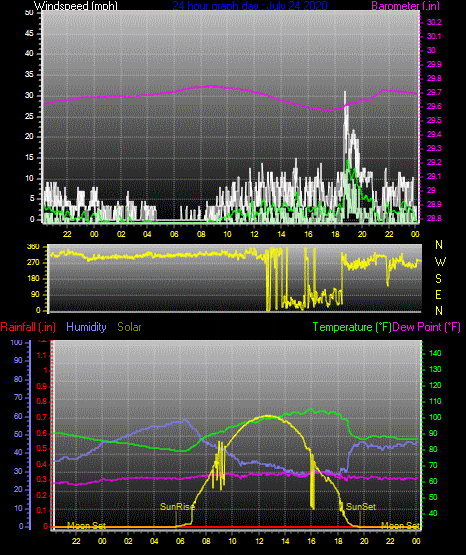
Task: Click '270' on the wind direction axis
Action: [x=33, y=263]
